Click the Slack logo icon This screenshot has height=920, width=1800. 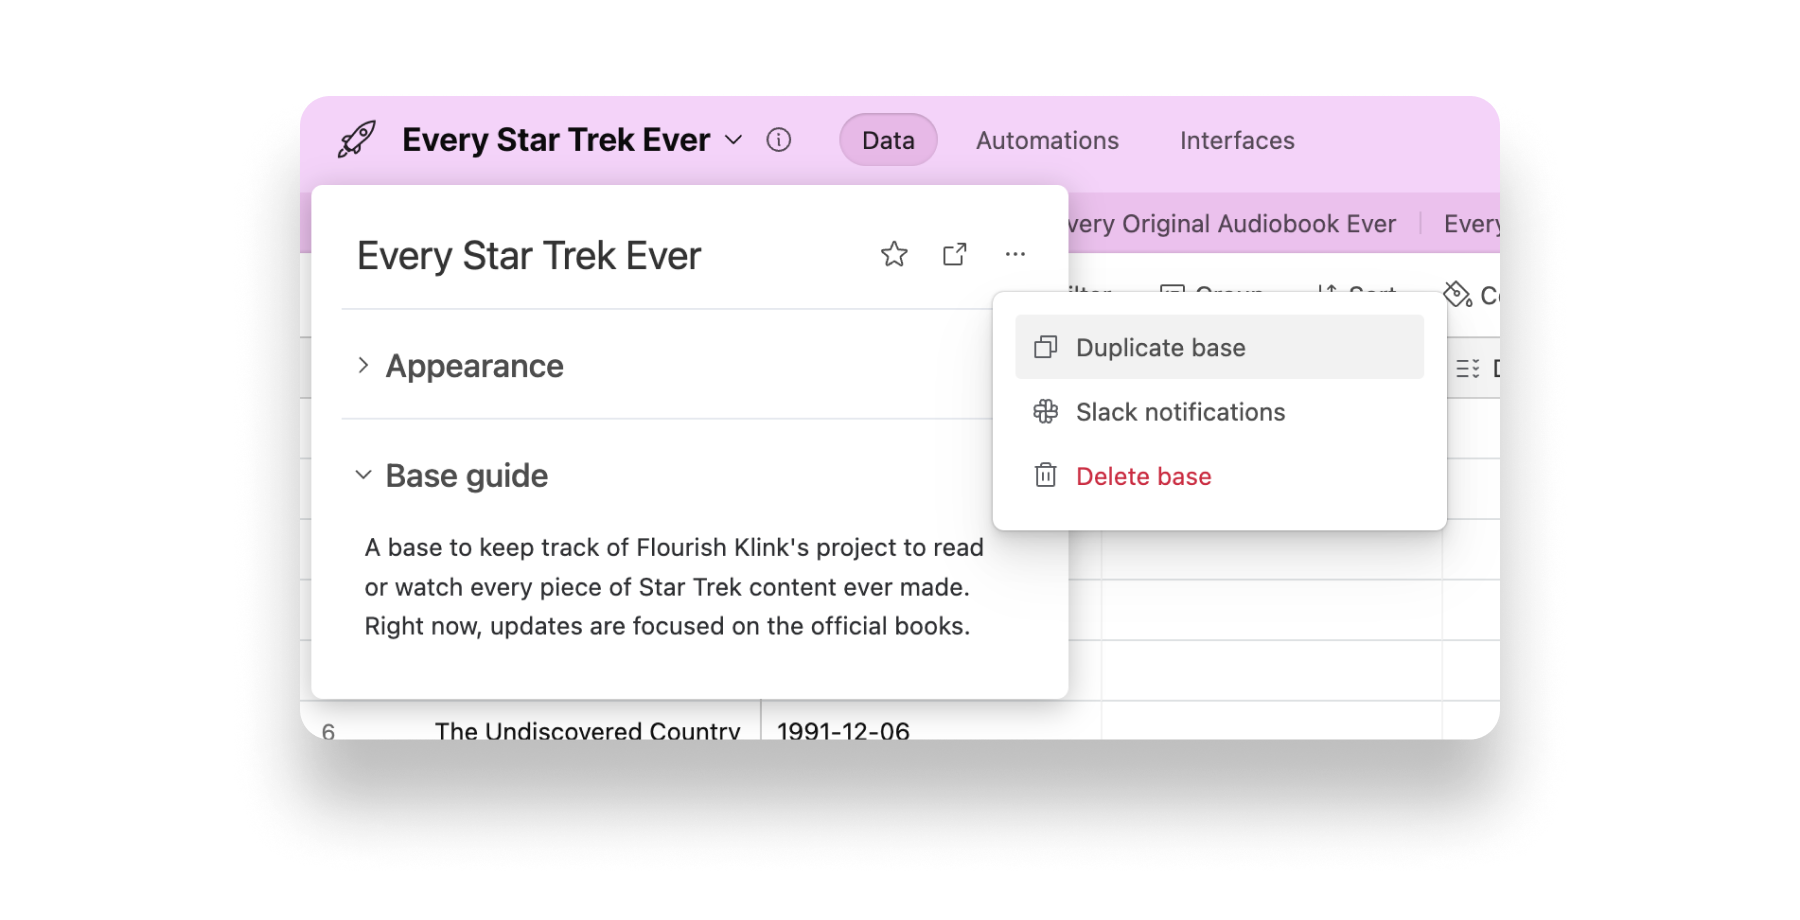(1045, 412)
